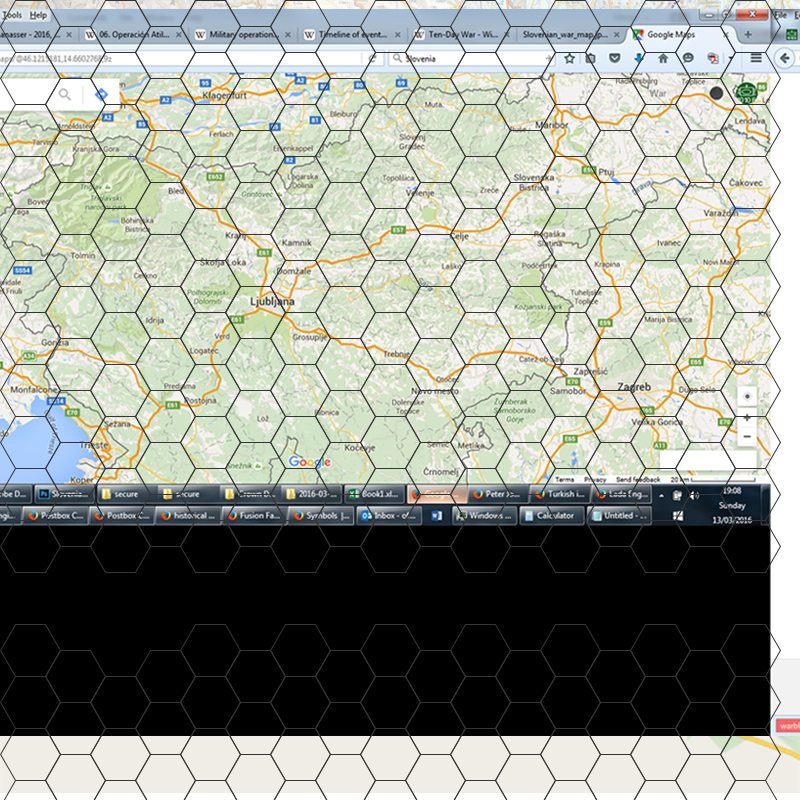Screen dimensions: 800x800
Task: Open the Tools menu
Action: 12,15
